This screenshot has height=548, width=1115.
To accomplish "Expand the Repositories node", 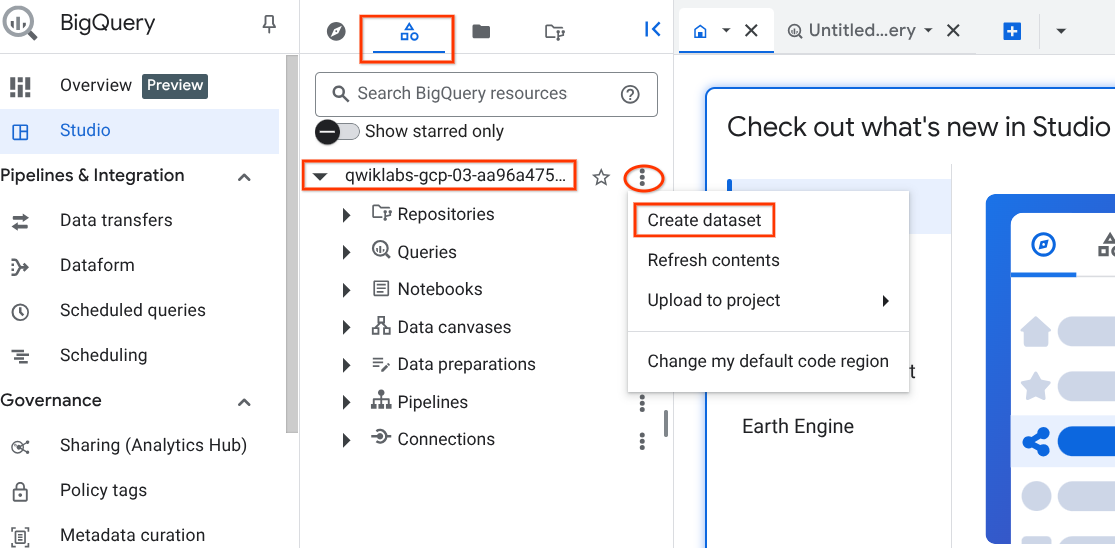I will tap(346, 215).
